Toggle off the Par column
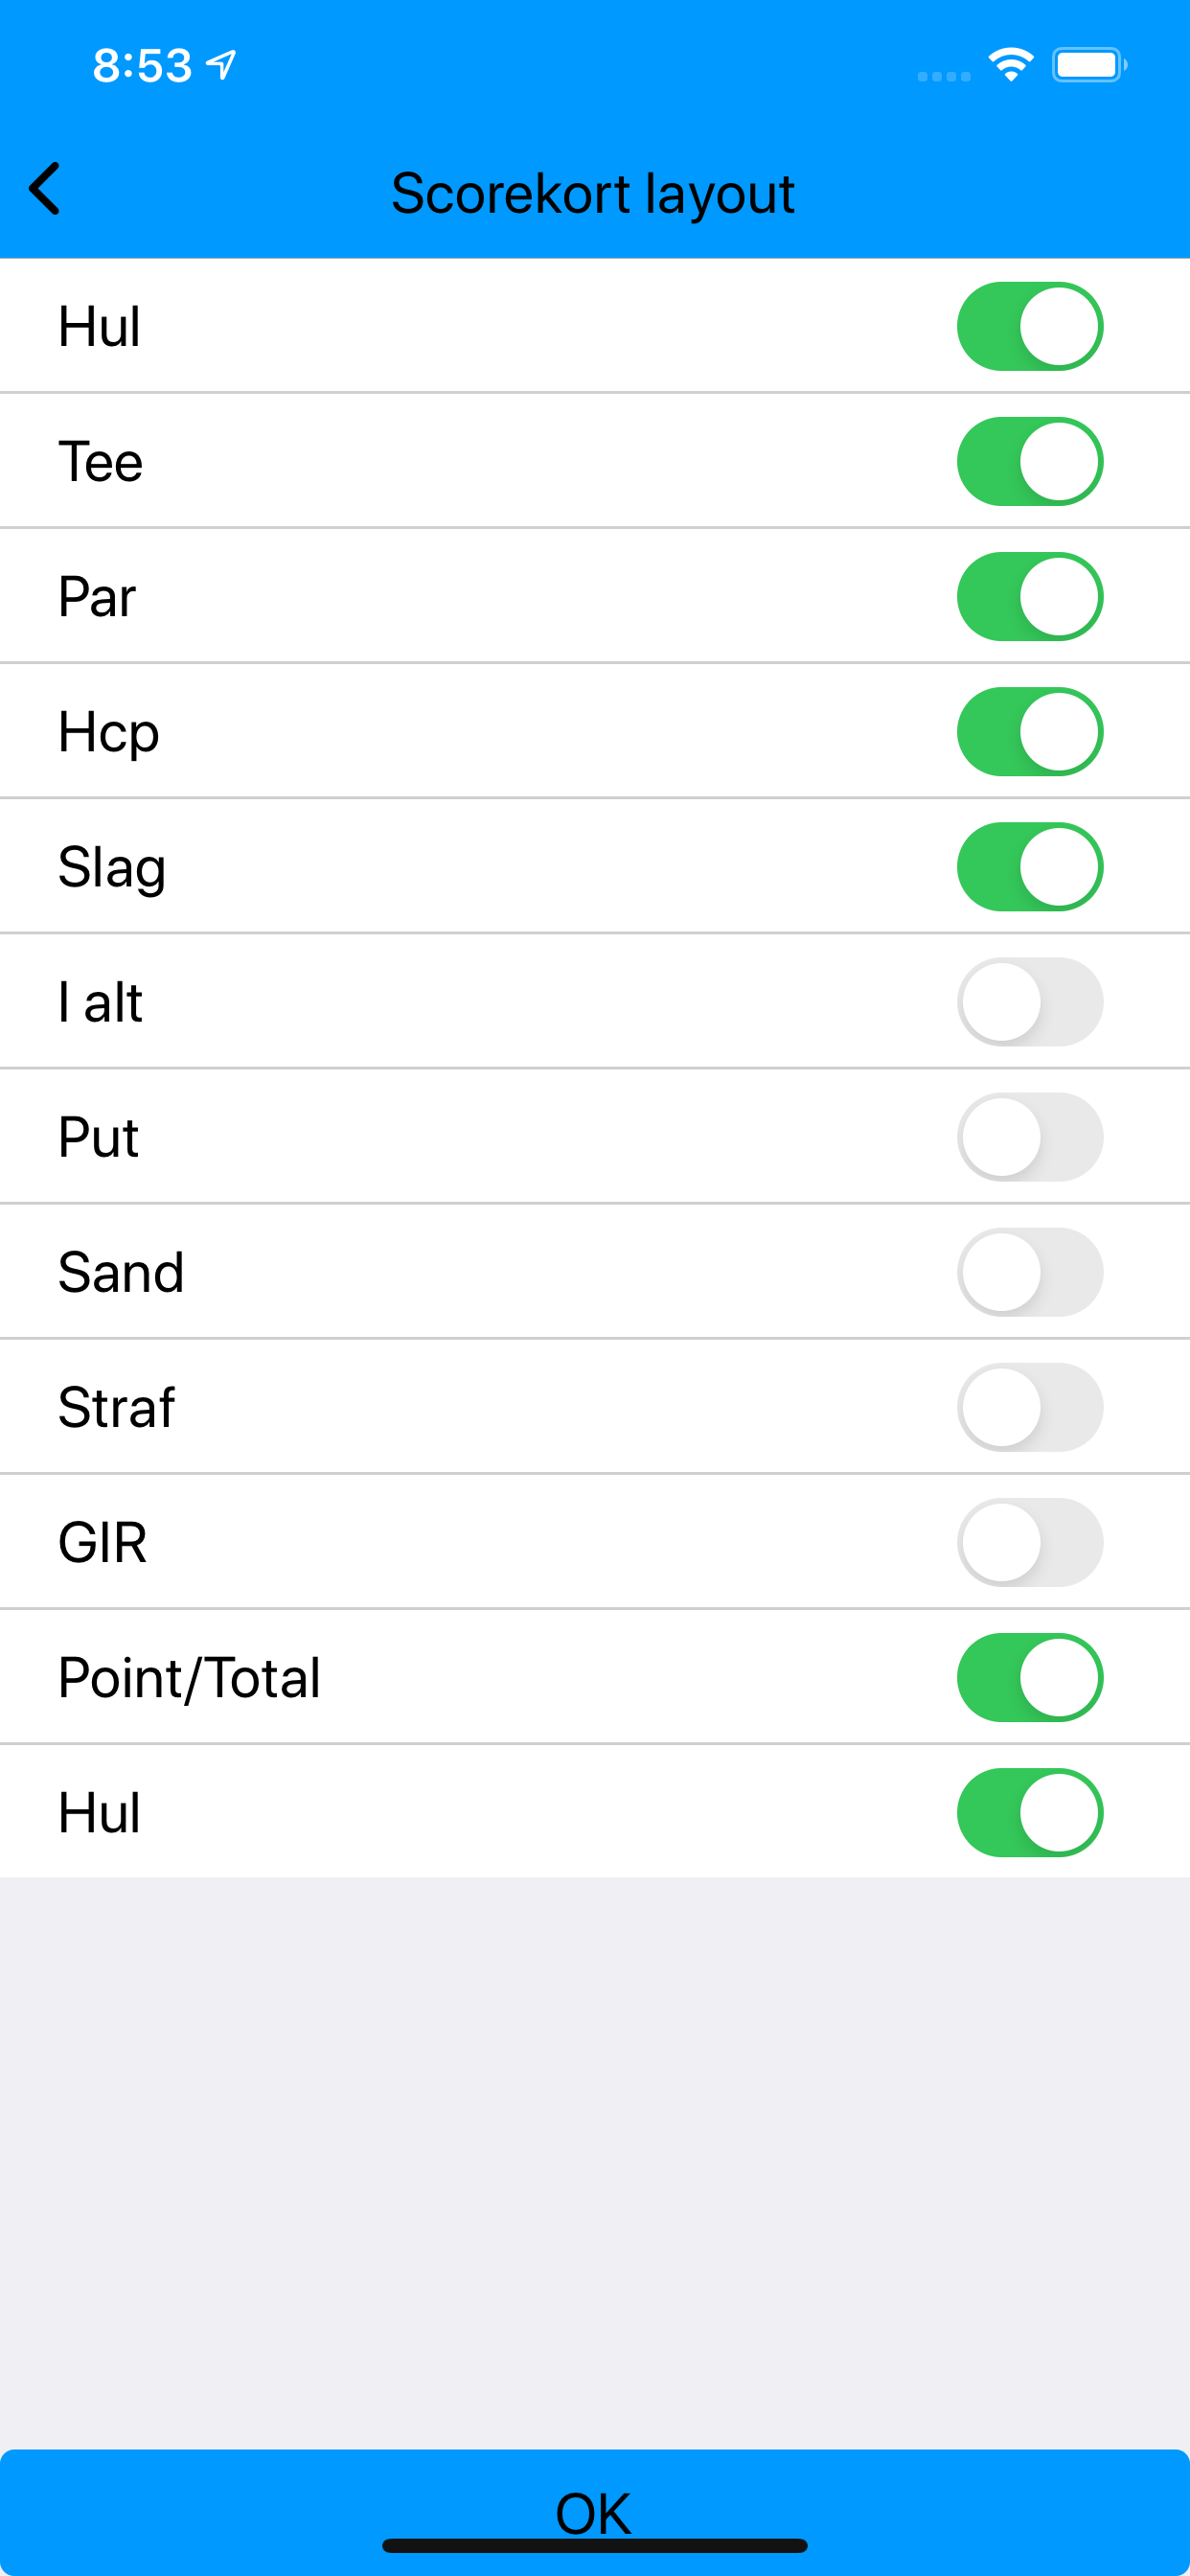Viewport: 1190px width, 2576px height. tap(1030, 596)
